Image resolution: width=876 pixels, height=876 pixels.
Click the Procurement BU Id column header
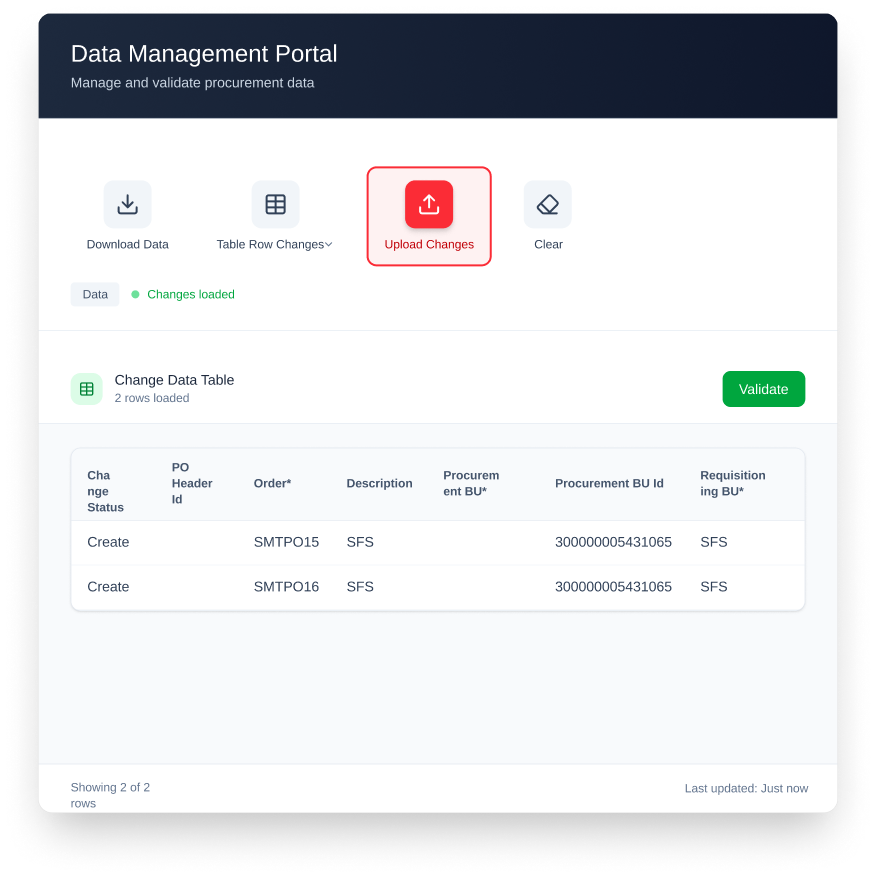(609, 484)
